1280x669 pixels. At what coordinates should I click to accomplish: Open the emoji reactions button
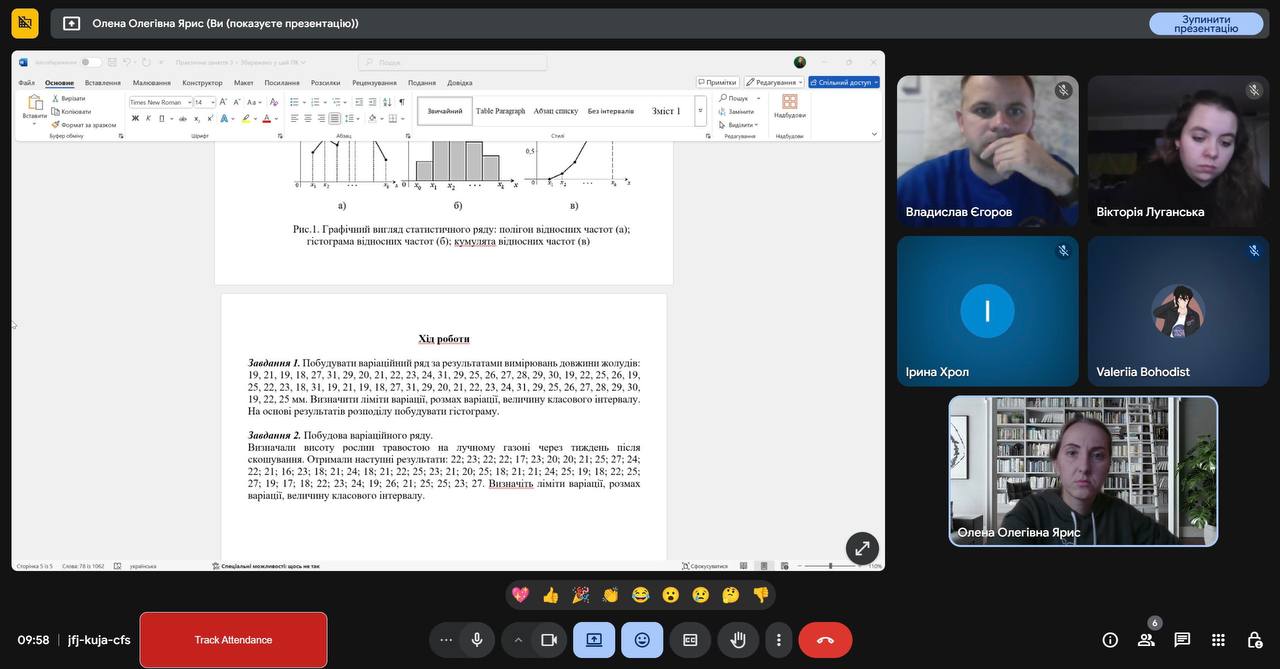point(642,640)
